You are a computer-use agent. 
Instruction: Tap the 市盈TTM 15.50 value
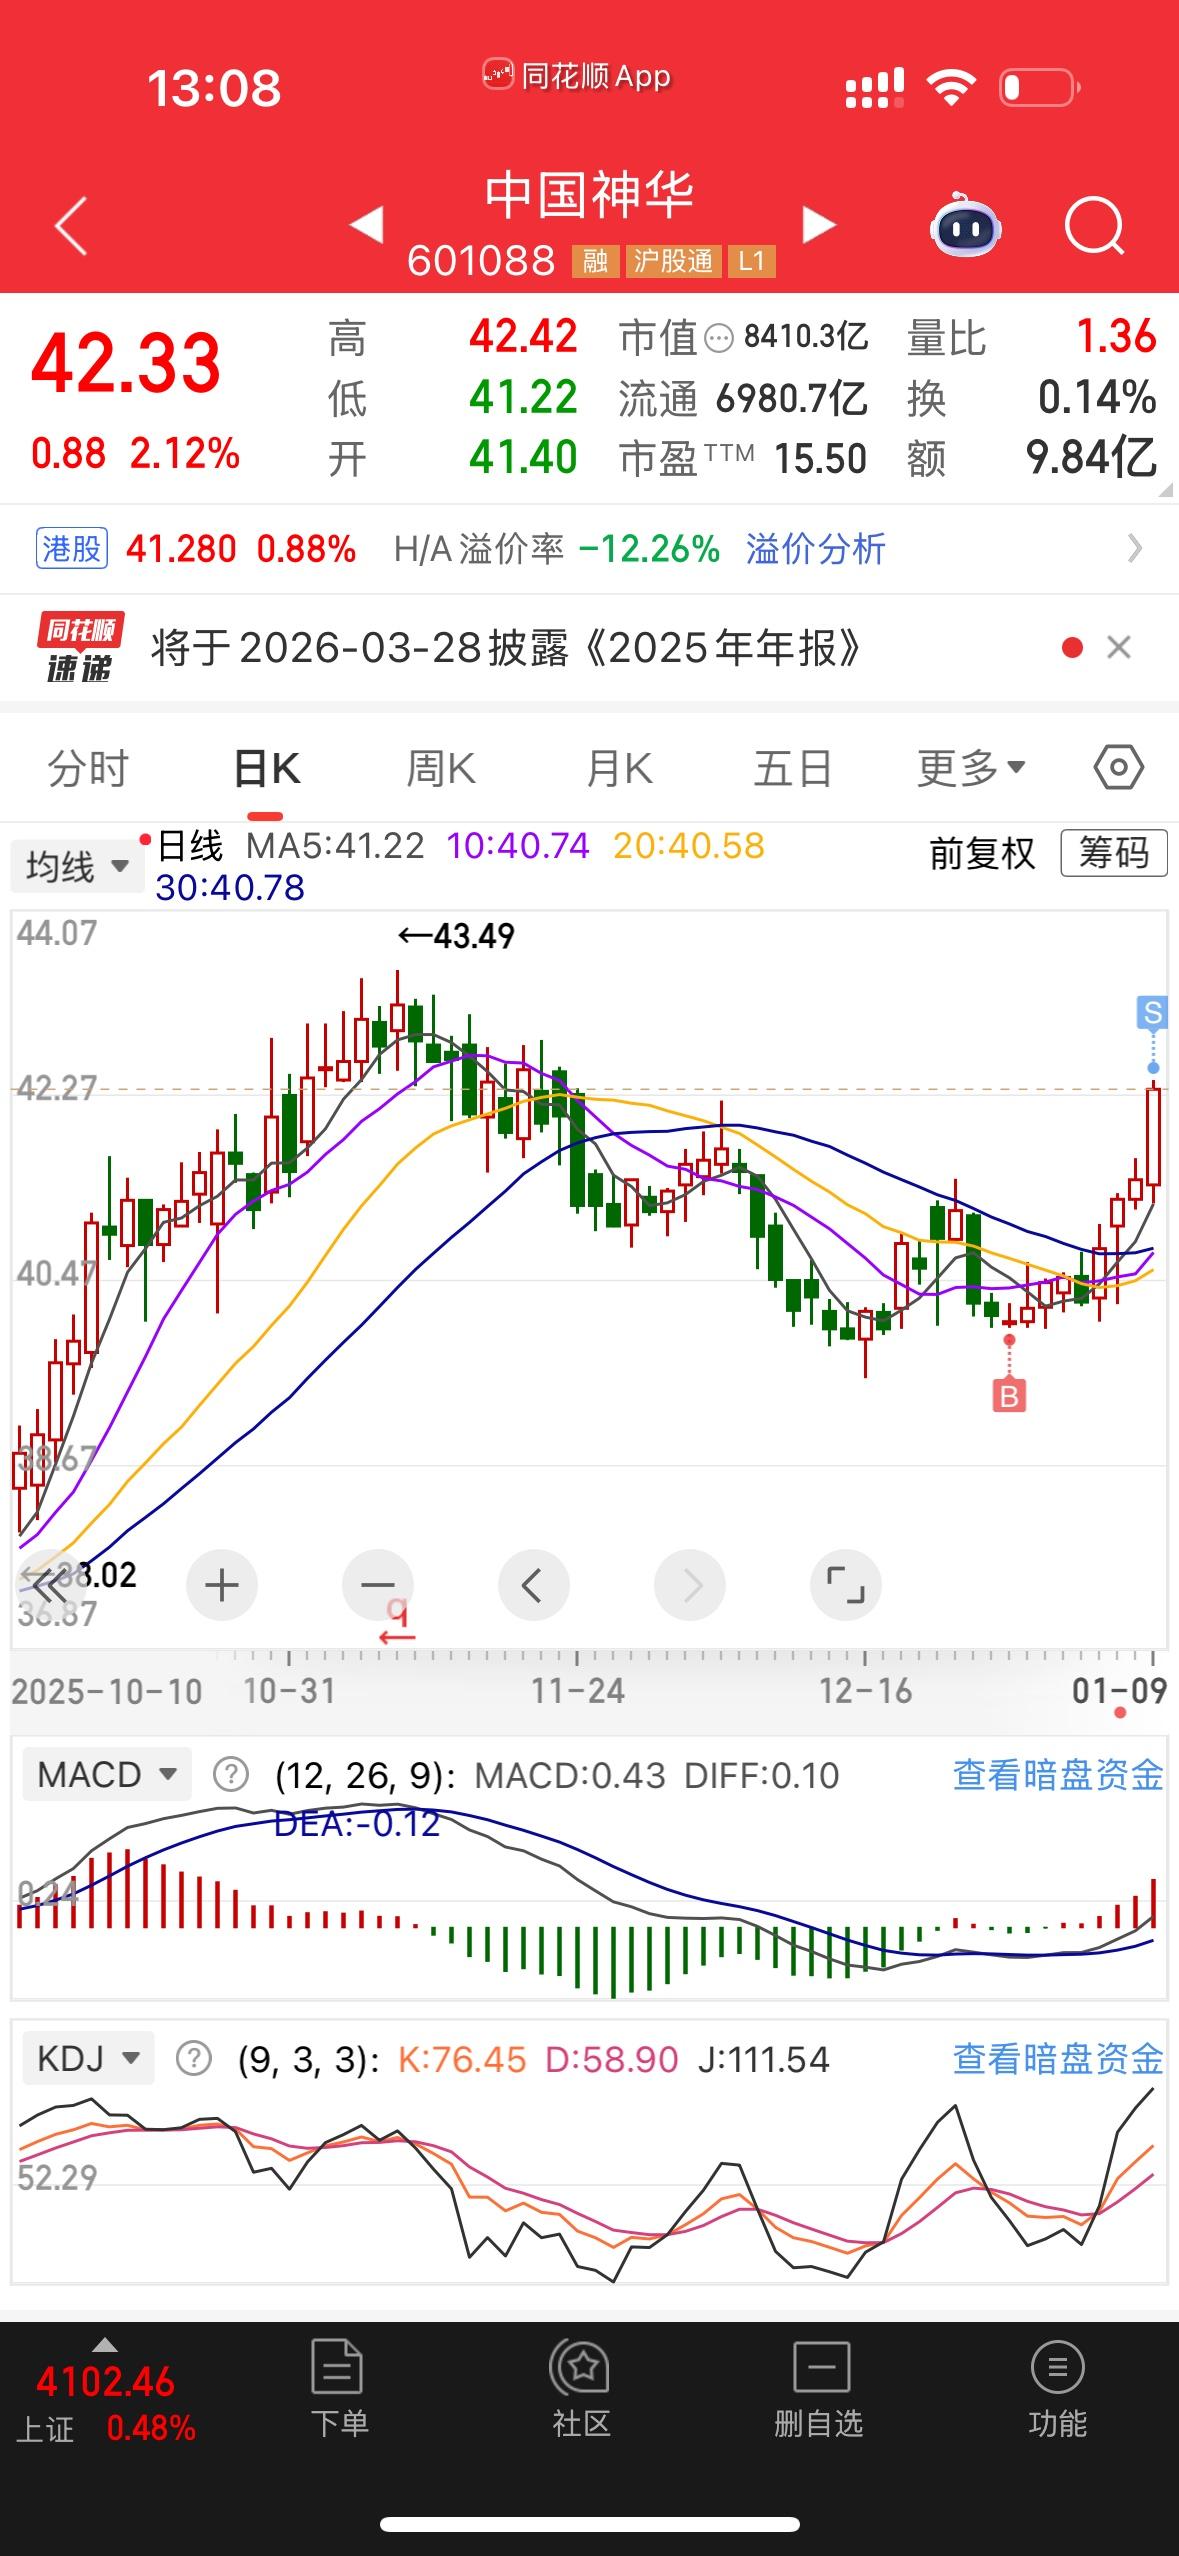743,459
